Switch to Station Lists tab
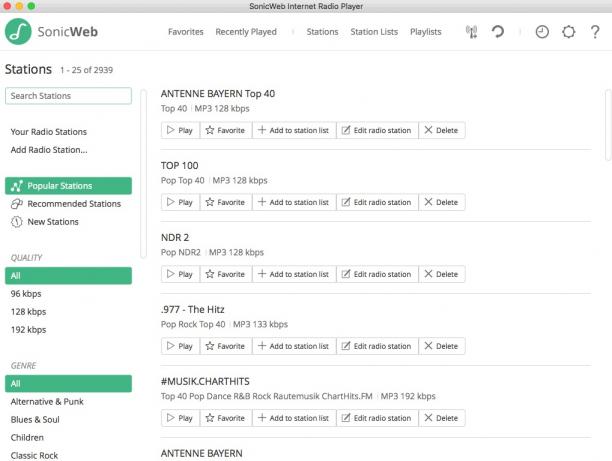612x461 pixels. point(374,32)
